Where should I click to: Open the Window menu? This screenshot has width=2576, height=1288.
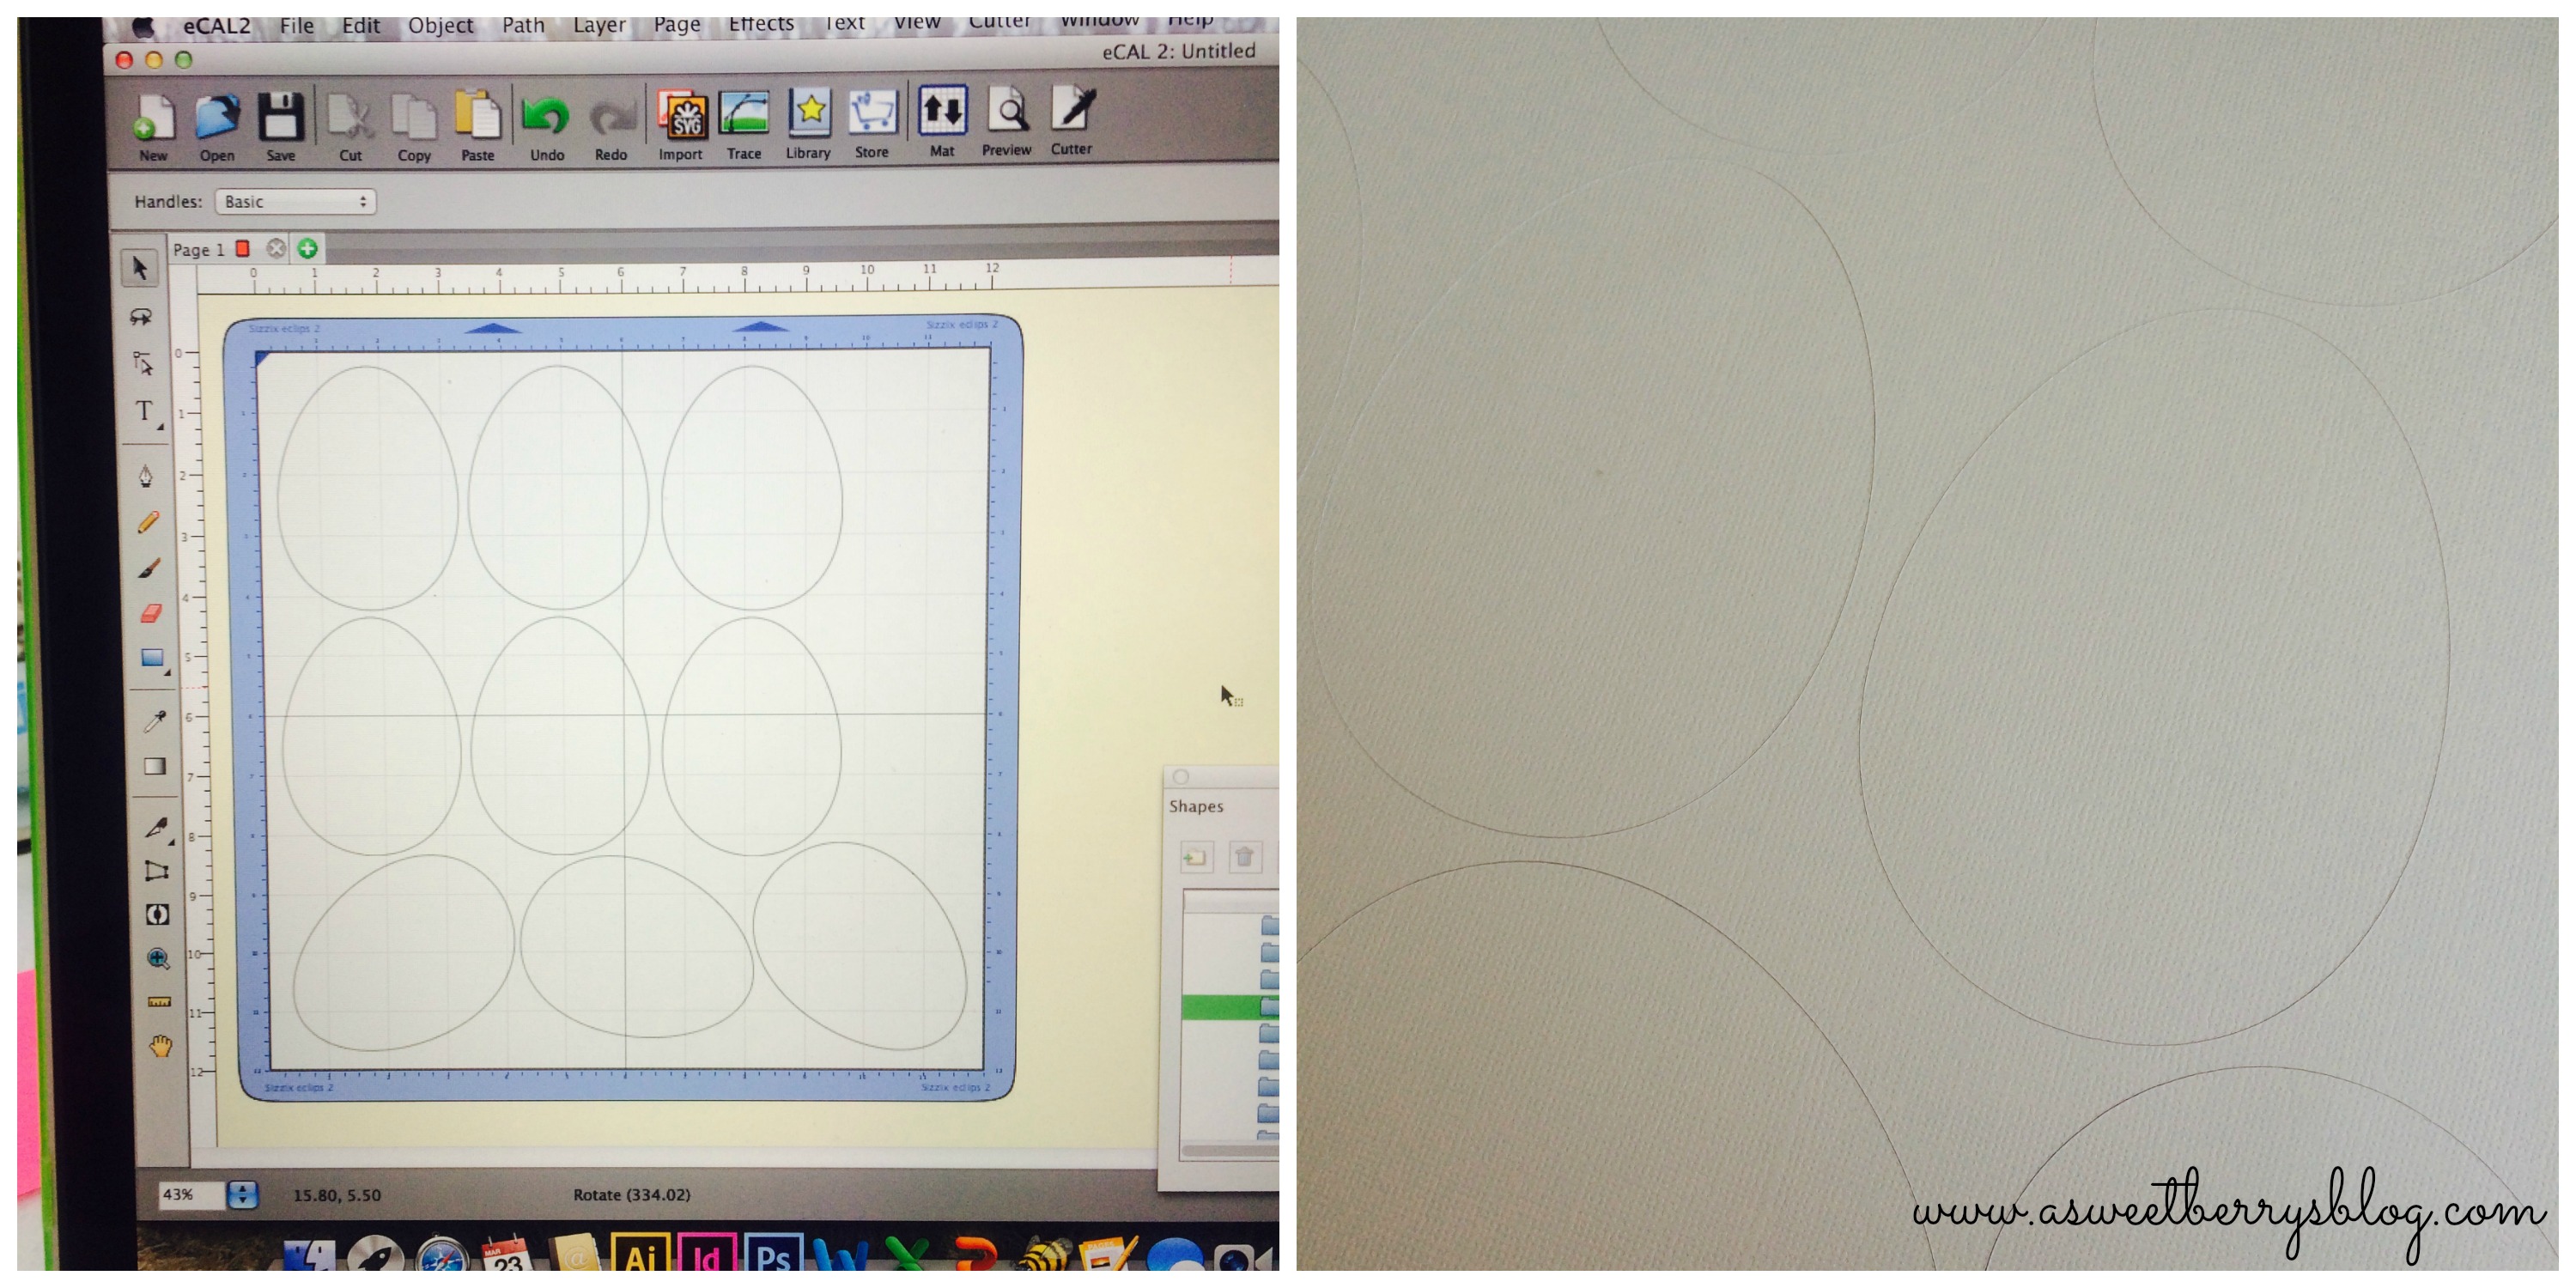(1099, 21)
